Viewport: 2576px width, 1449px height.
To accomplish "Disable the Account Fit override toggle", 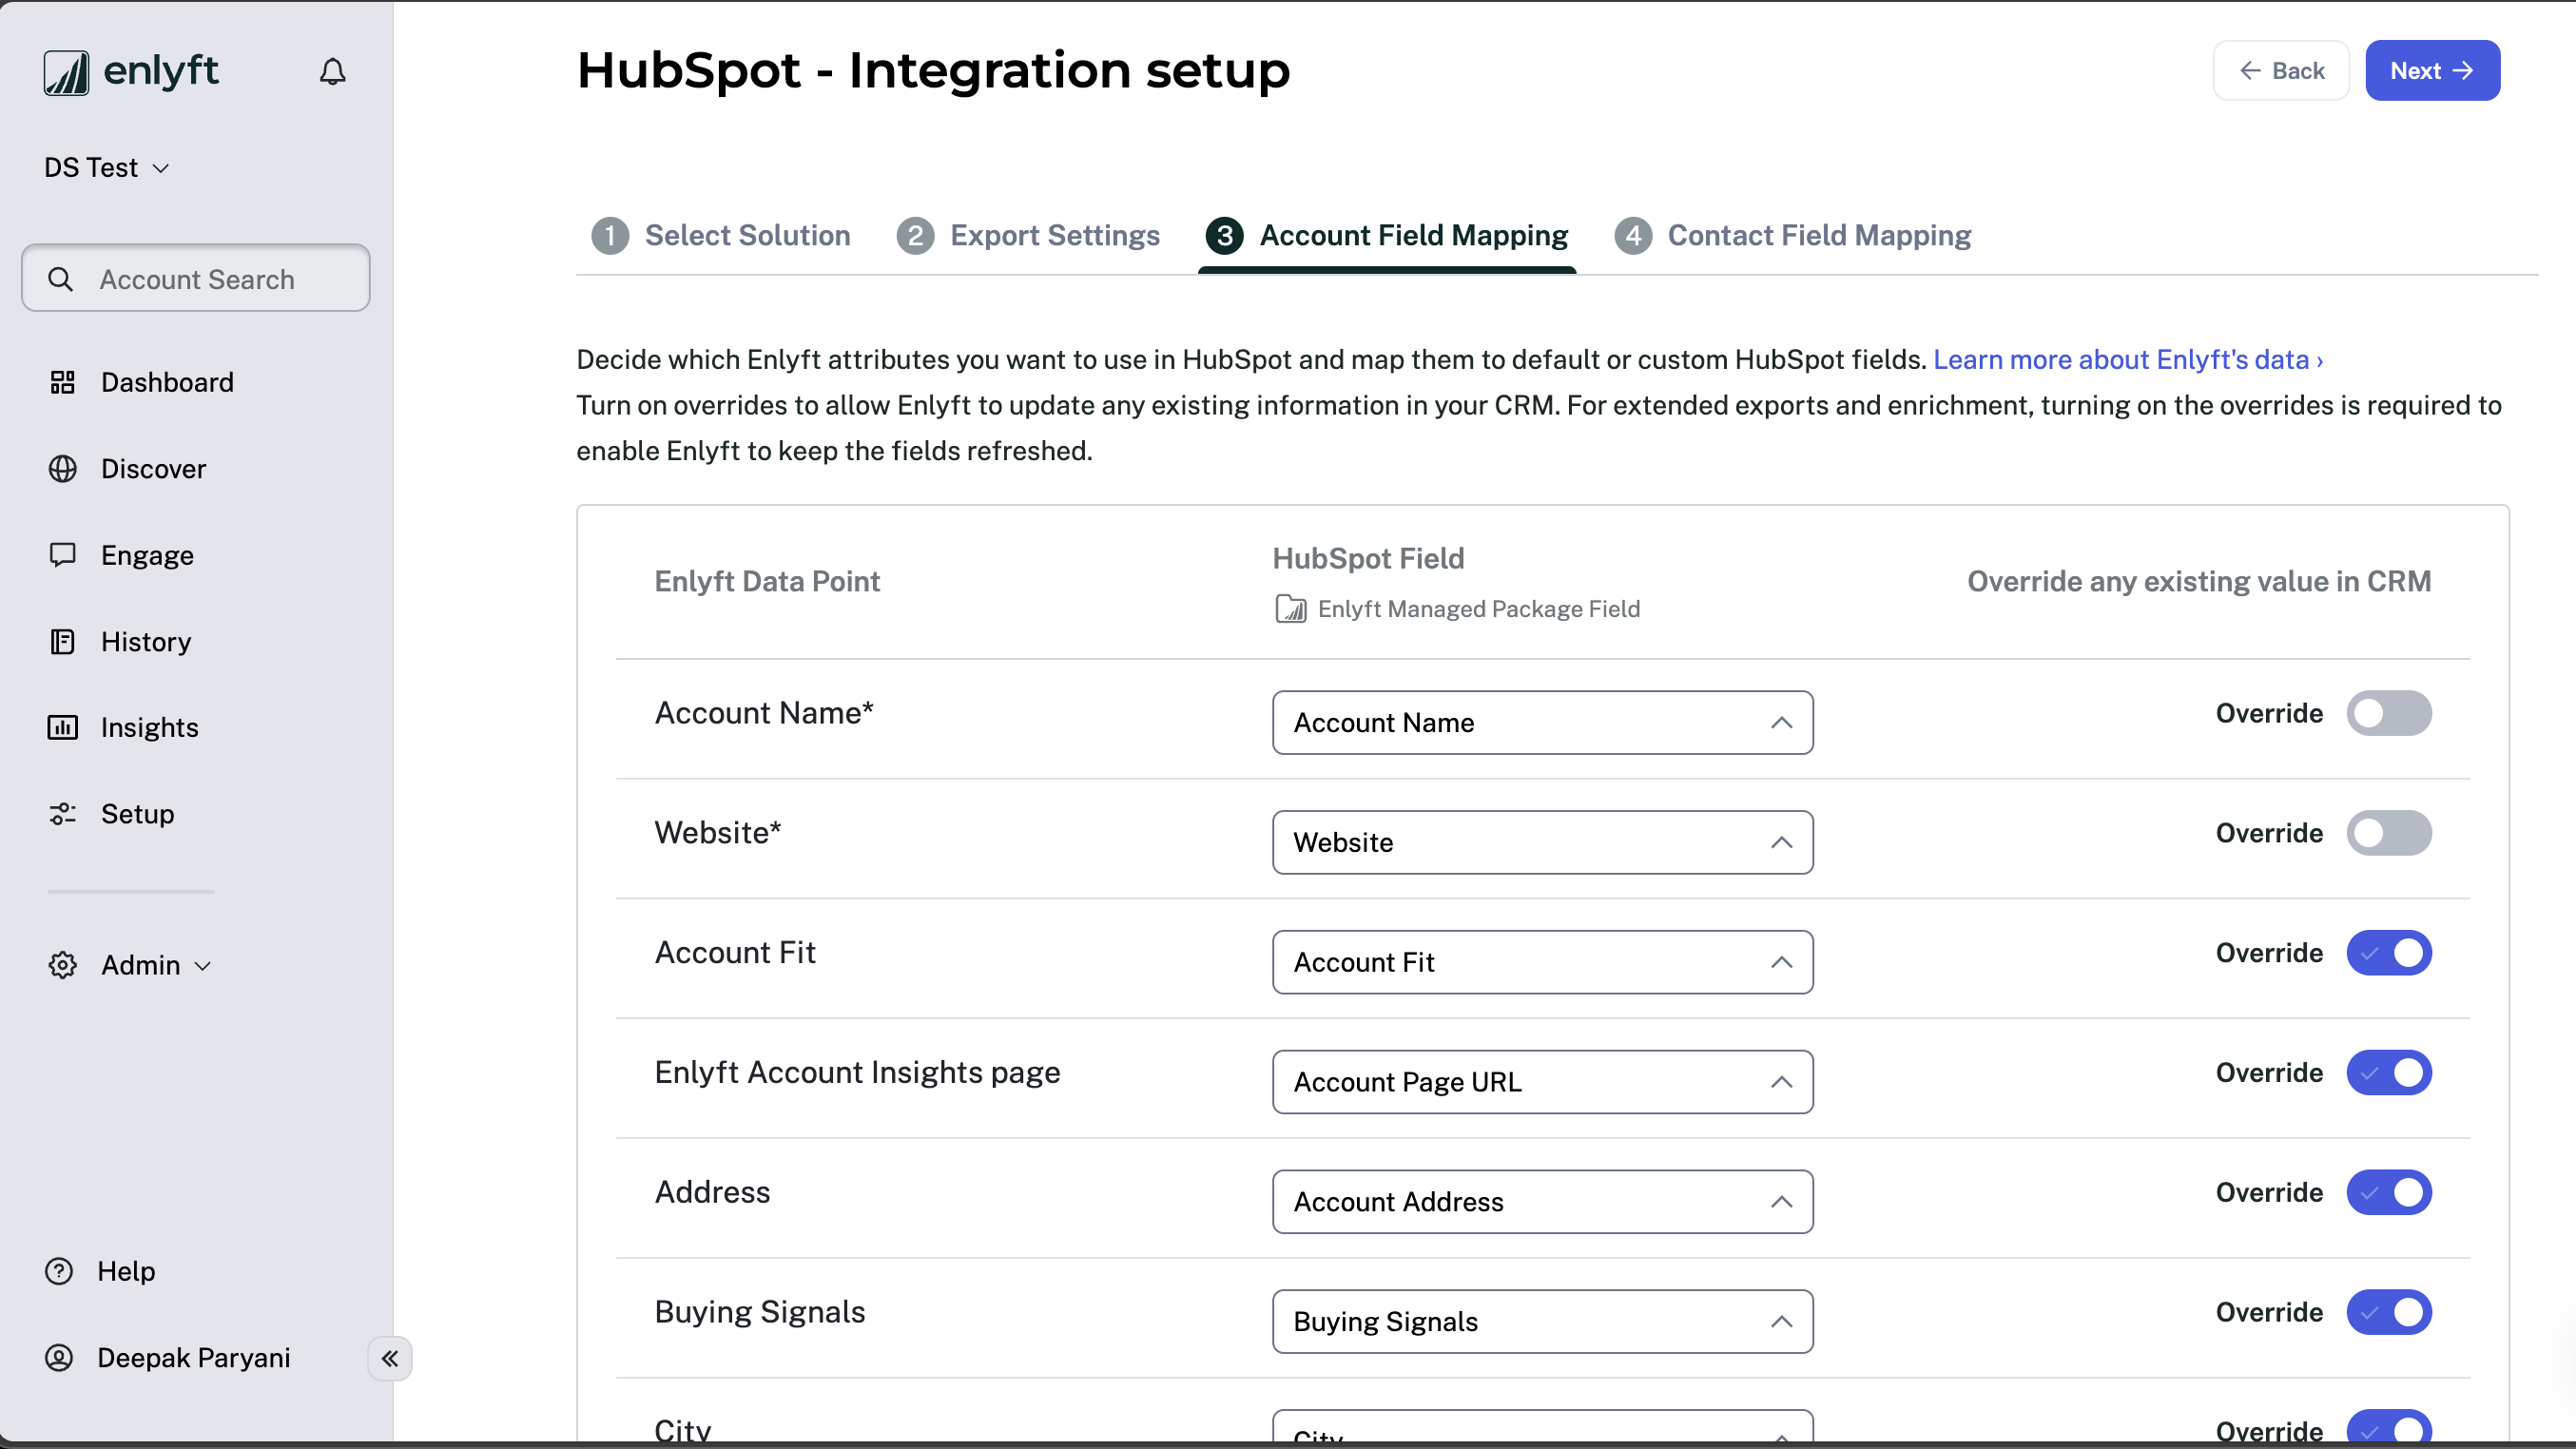I will 2388,953.
